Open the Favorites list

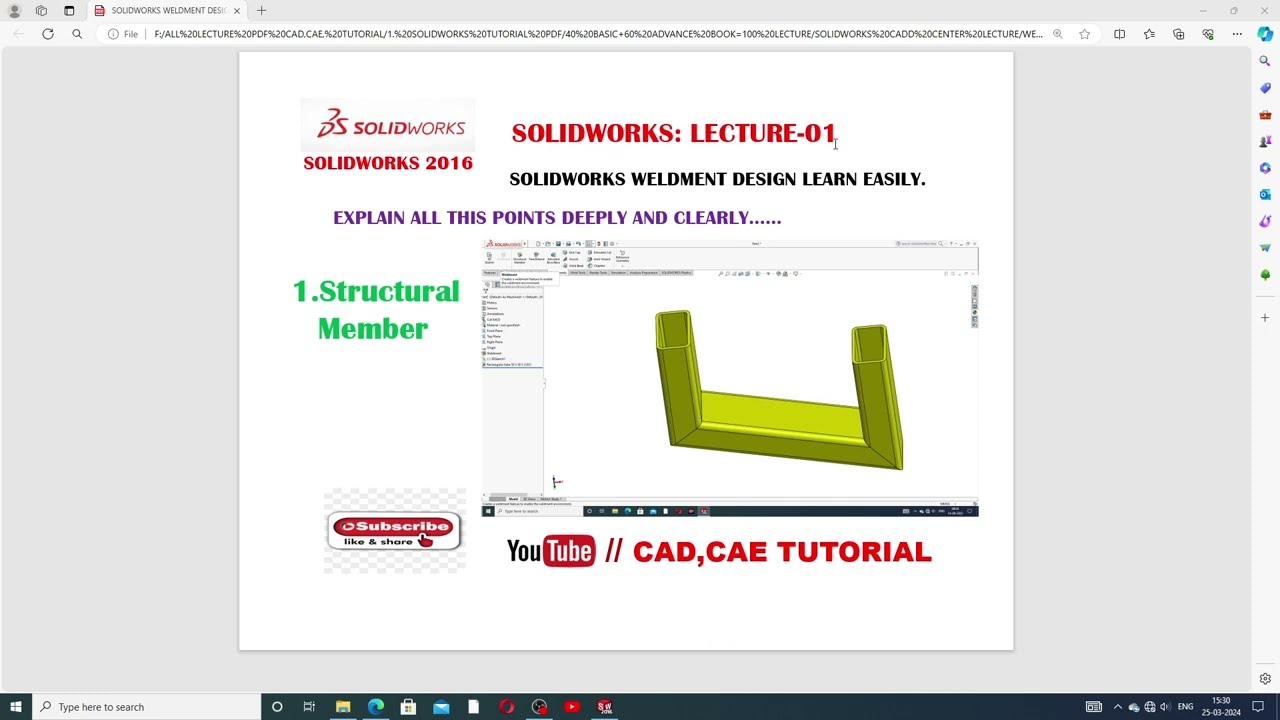click(1149, 34)
